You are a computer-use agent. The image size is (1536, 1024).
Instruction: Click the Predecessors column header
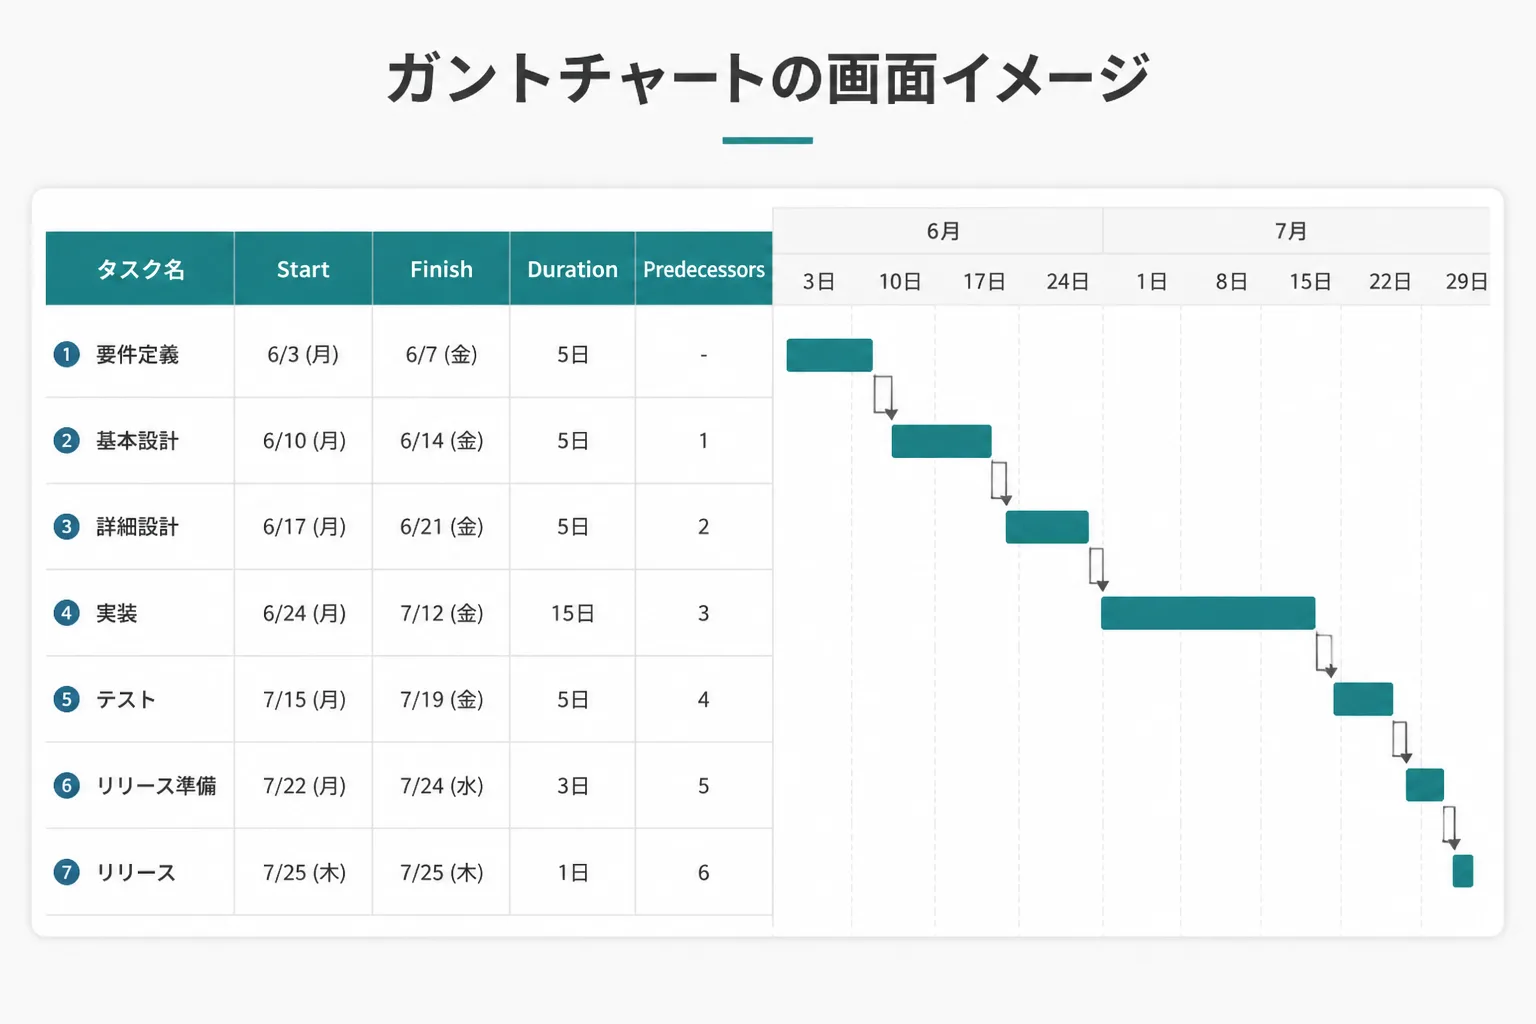(704, 269)
